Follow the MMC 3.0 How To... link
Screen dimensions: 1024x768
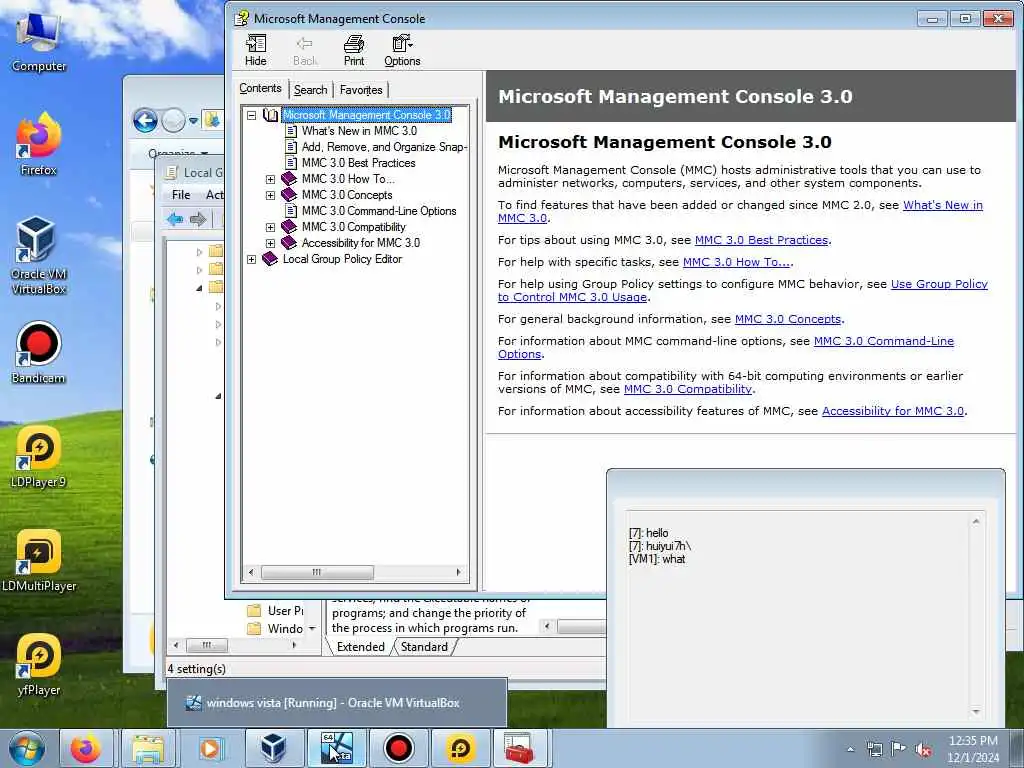(x=737, y=262)
